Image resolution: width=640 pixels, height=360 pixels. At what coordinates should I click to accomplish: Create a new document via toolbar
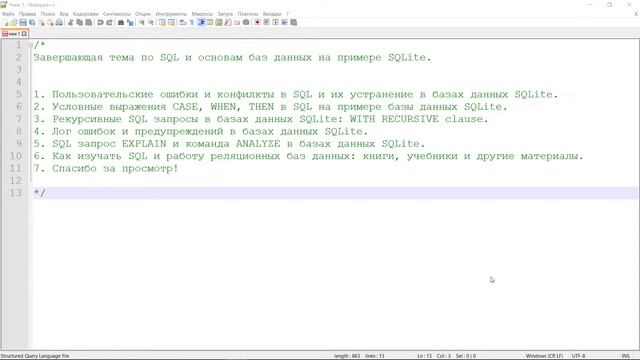[x=5, y=22]
